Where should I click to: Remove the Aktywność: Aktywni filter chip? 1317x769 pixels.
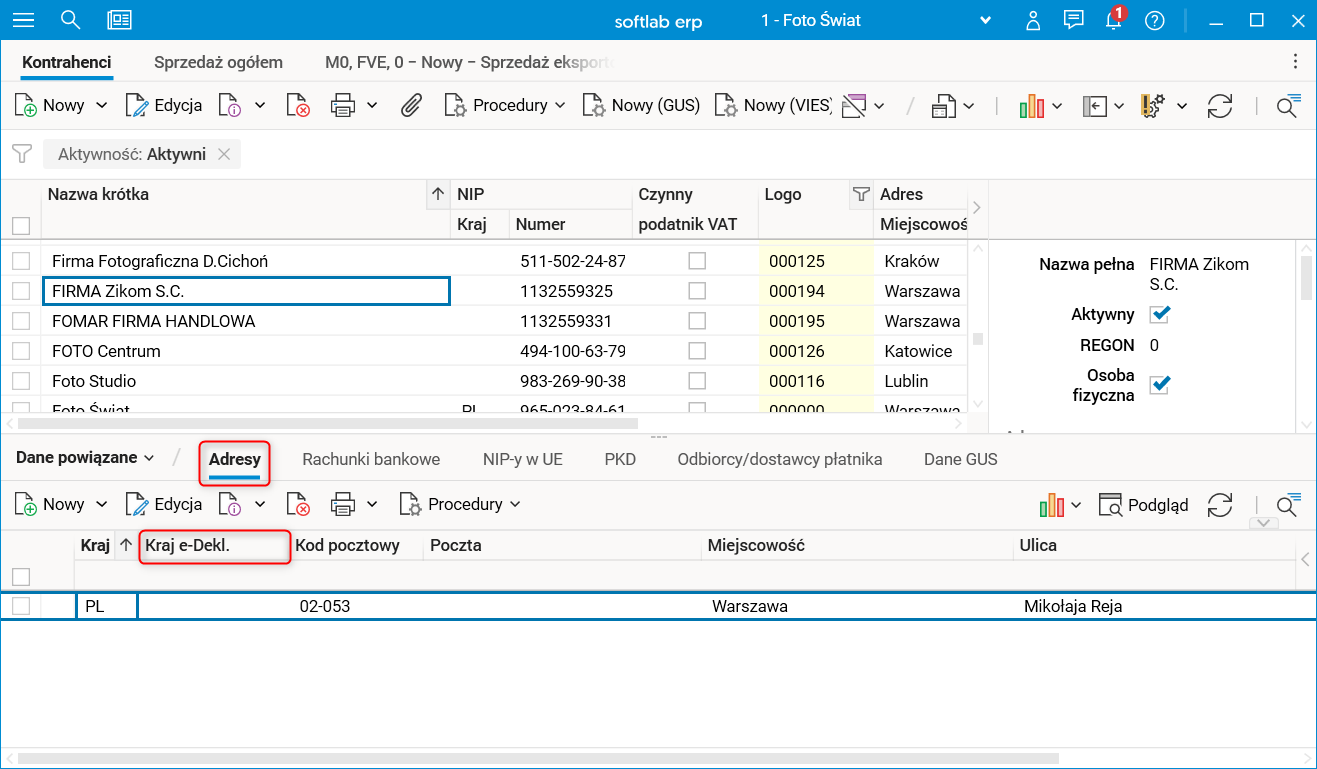pyautogui.click(x=224, y=154)
